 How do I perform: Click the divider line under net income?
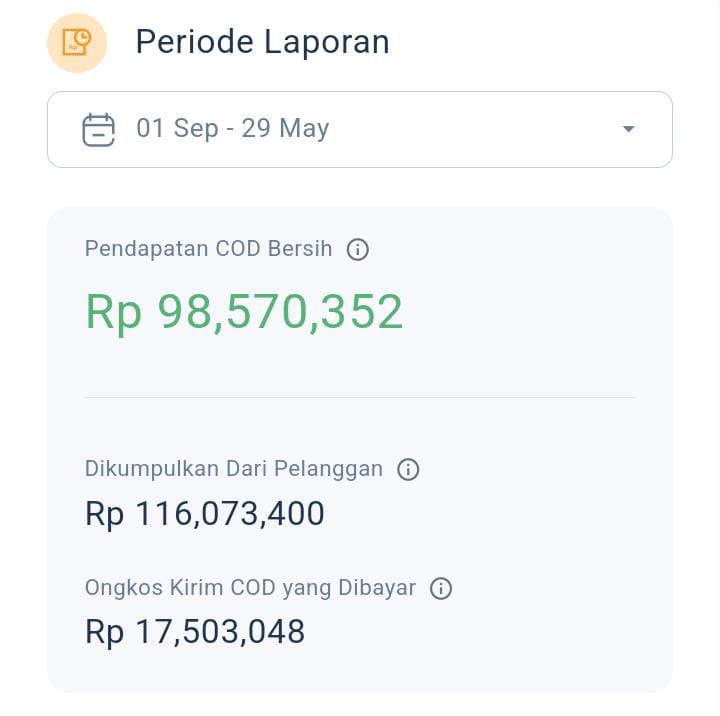(360, 398)
